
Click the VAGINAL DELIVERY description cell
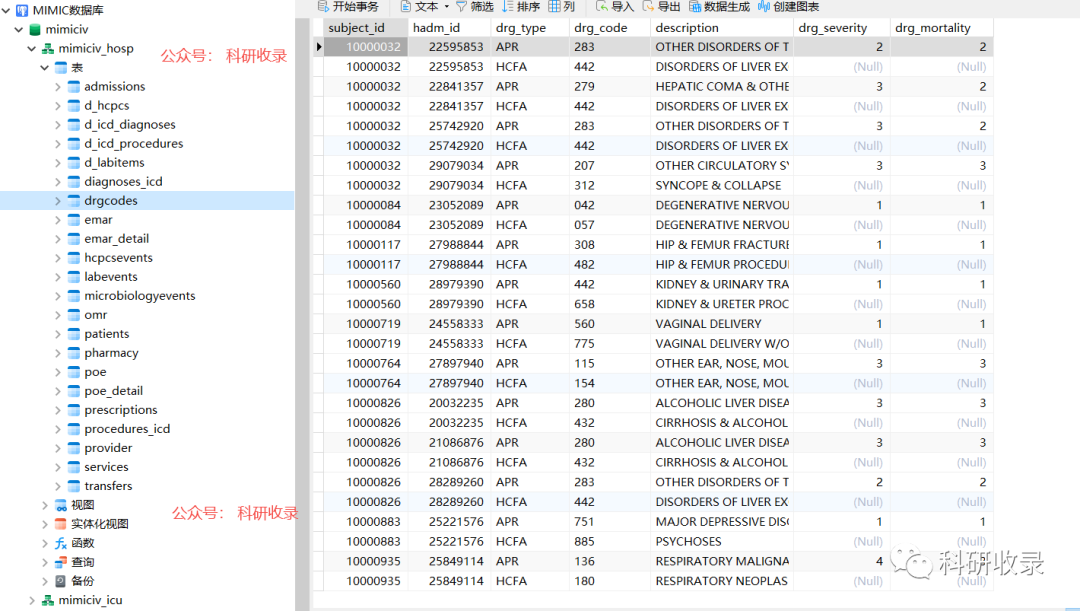click(708, 324)
